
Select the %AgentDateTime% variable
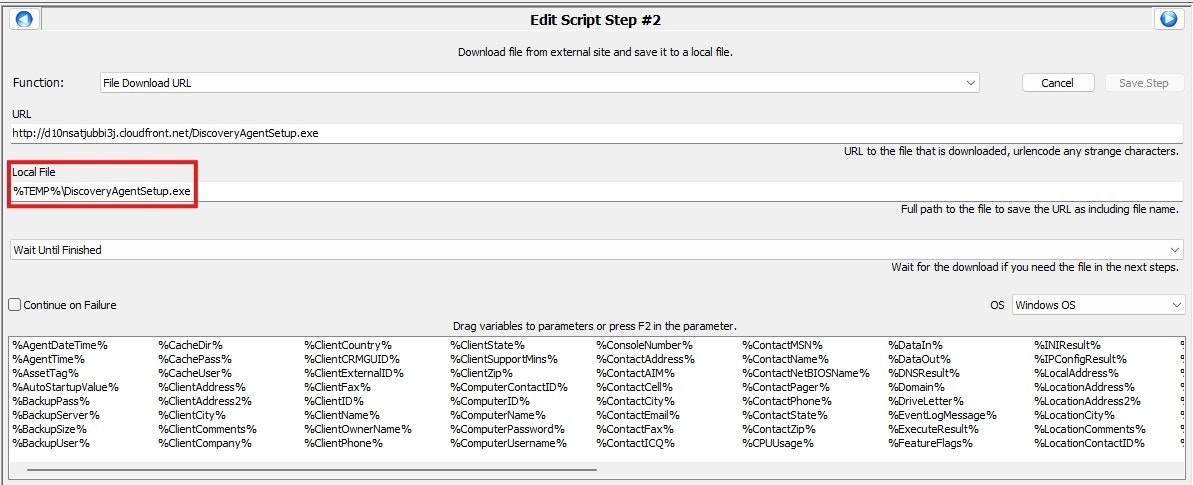pos(60,345)
